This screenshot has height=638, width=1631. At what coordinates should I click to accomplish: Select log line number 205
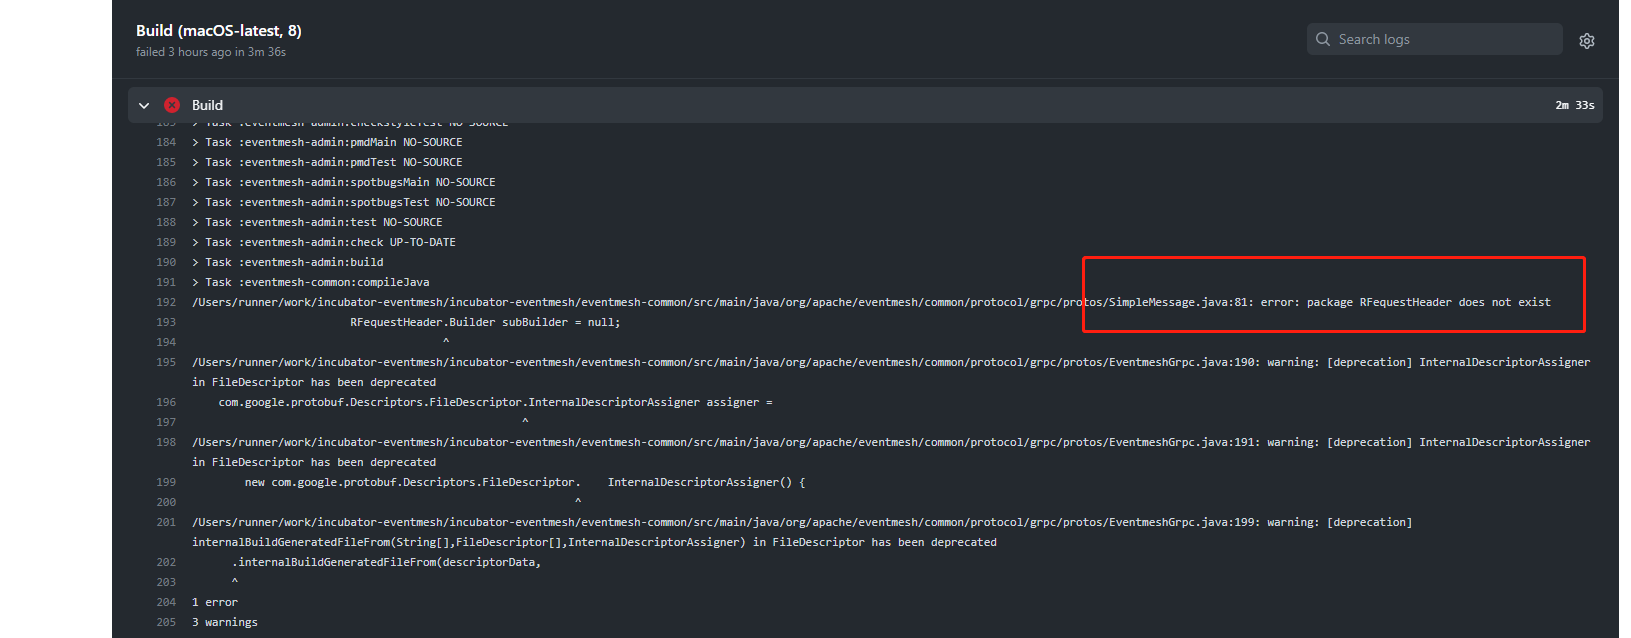tap(166, 622)
